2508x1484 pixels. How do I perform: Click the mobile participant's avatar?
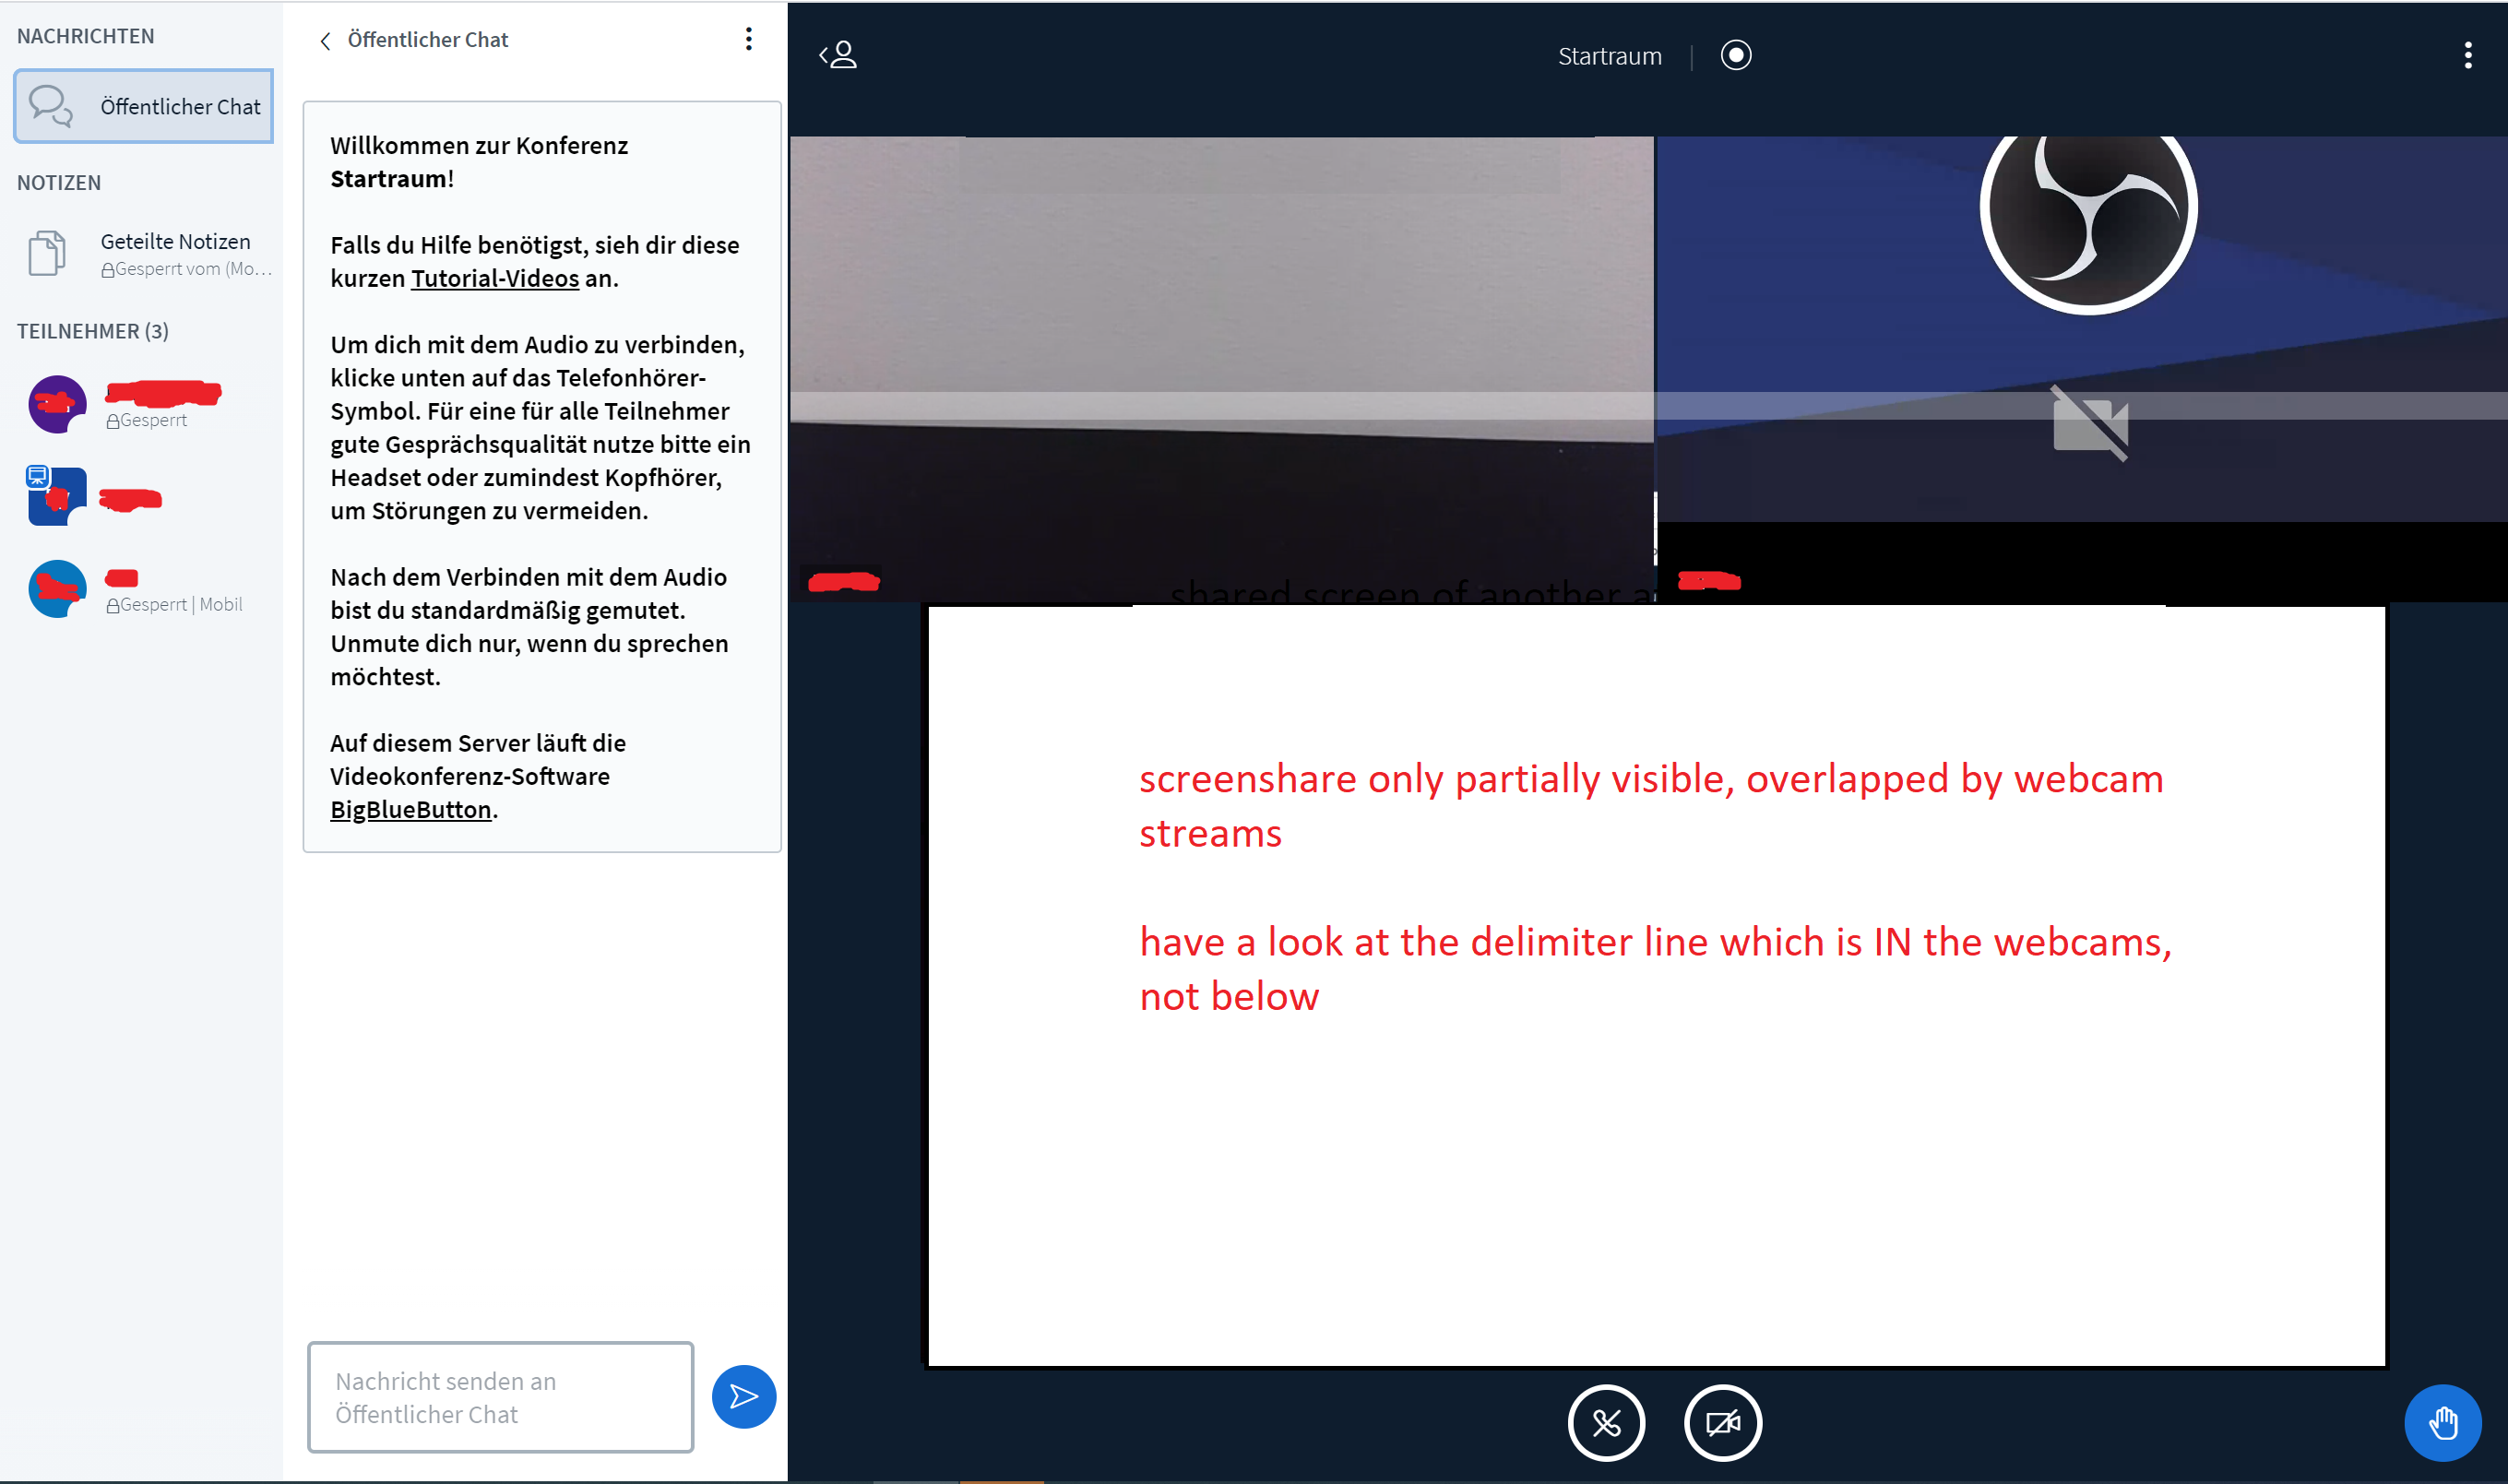56,588
